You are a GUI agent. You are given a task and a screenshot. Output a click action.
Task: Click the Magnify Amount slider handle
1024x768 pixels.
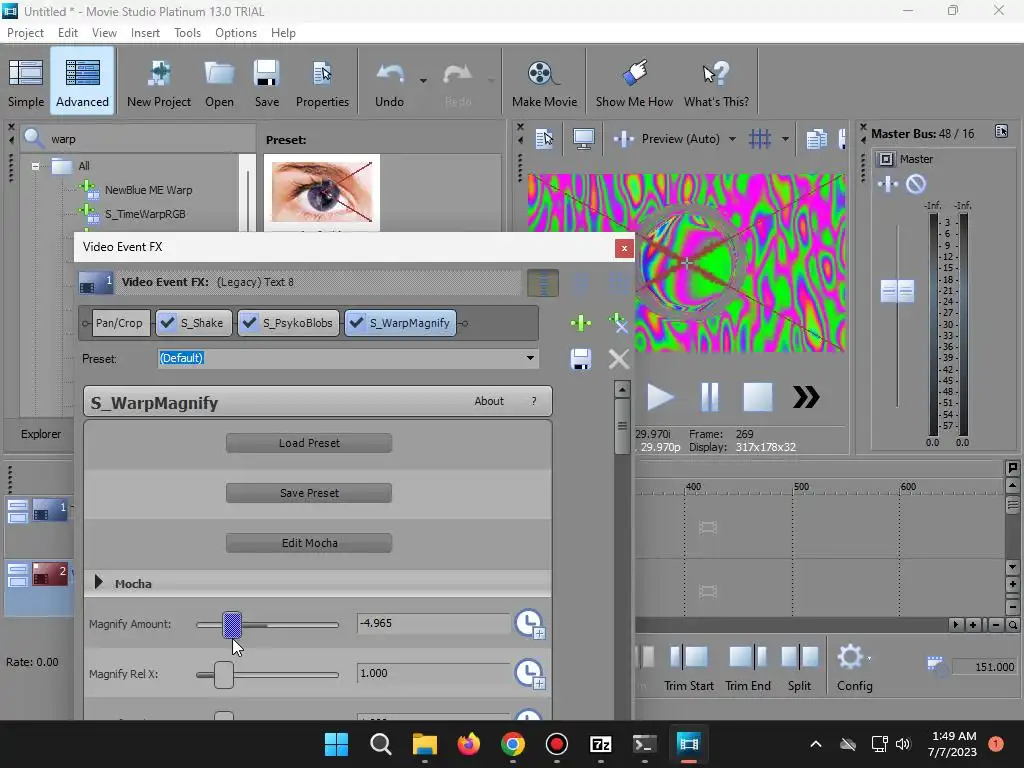point(232,625)
